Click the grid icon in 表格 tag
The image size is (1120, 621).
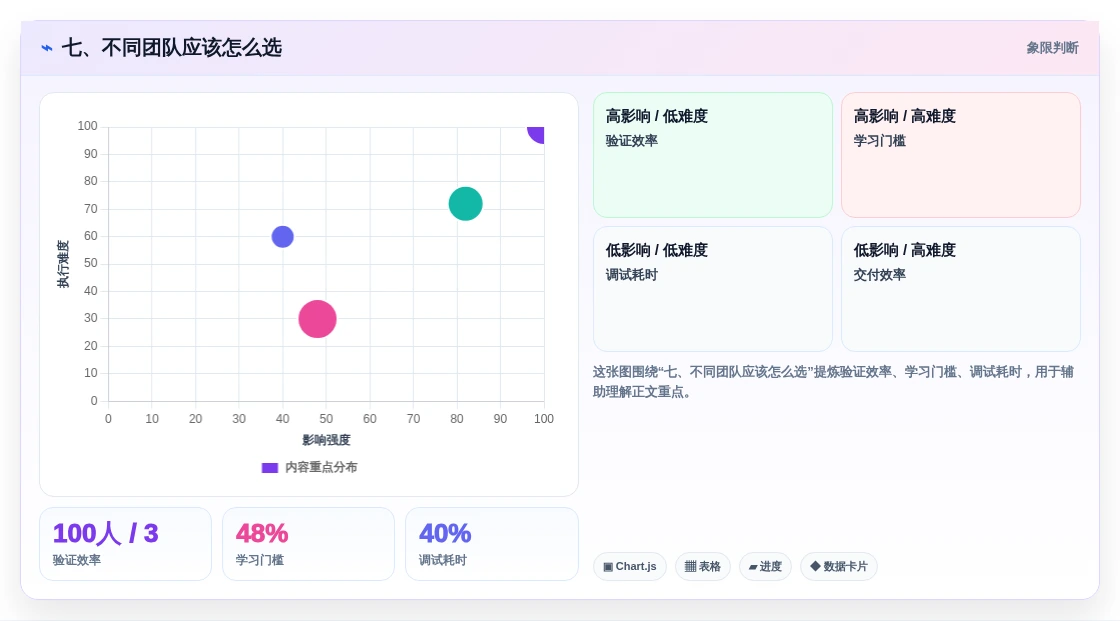point(690,567)
